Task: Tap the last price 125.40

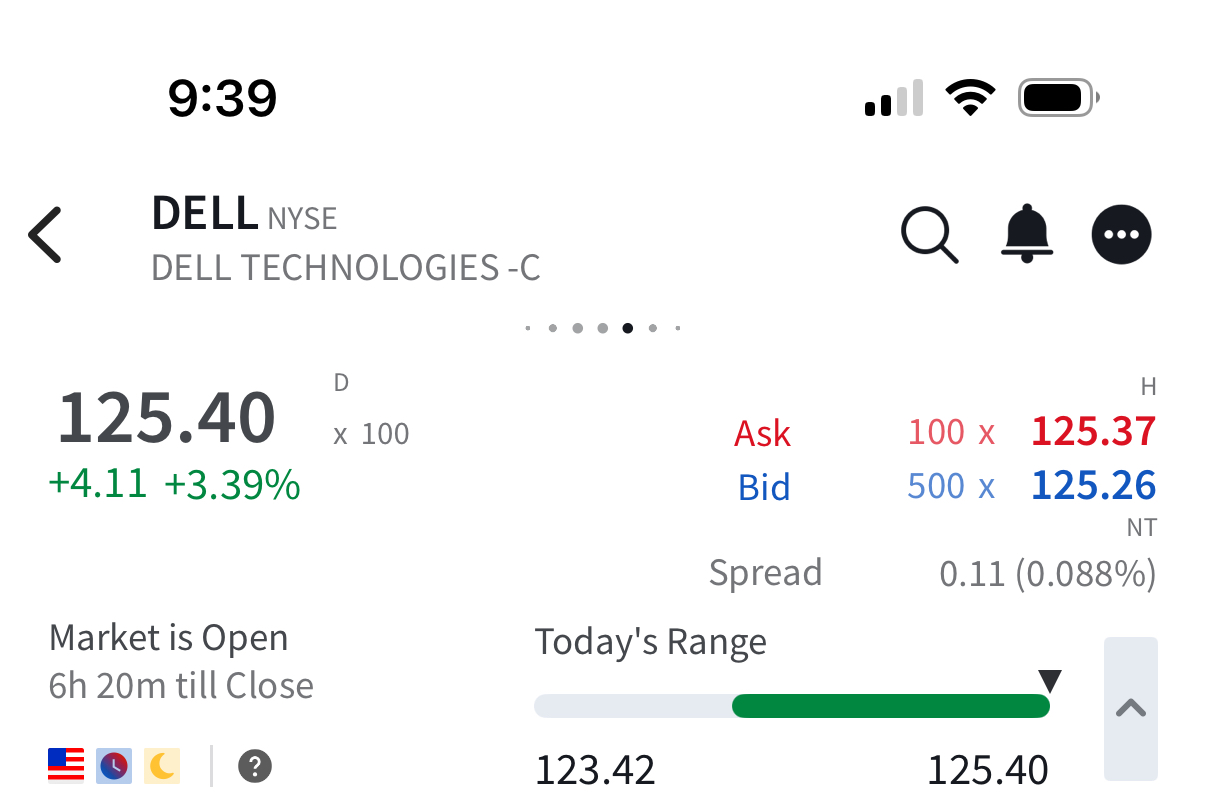Action: (x=166, y=418)
